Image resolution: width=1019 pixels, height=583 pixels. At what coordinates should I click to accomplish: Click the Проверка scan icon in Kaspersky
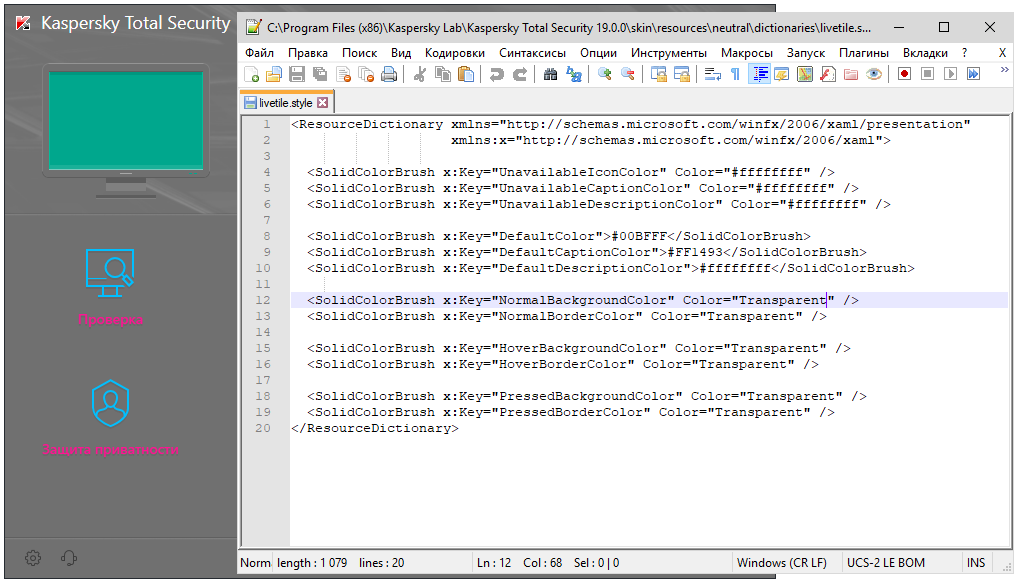click(110, 273)
